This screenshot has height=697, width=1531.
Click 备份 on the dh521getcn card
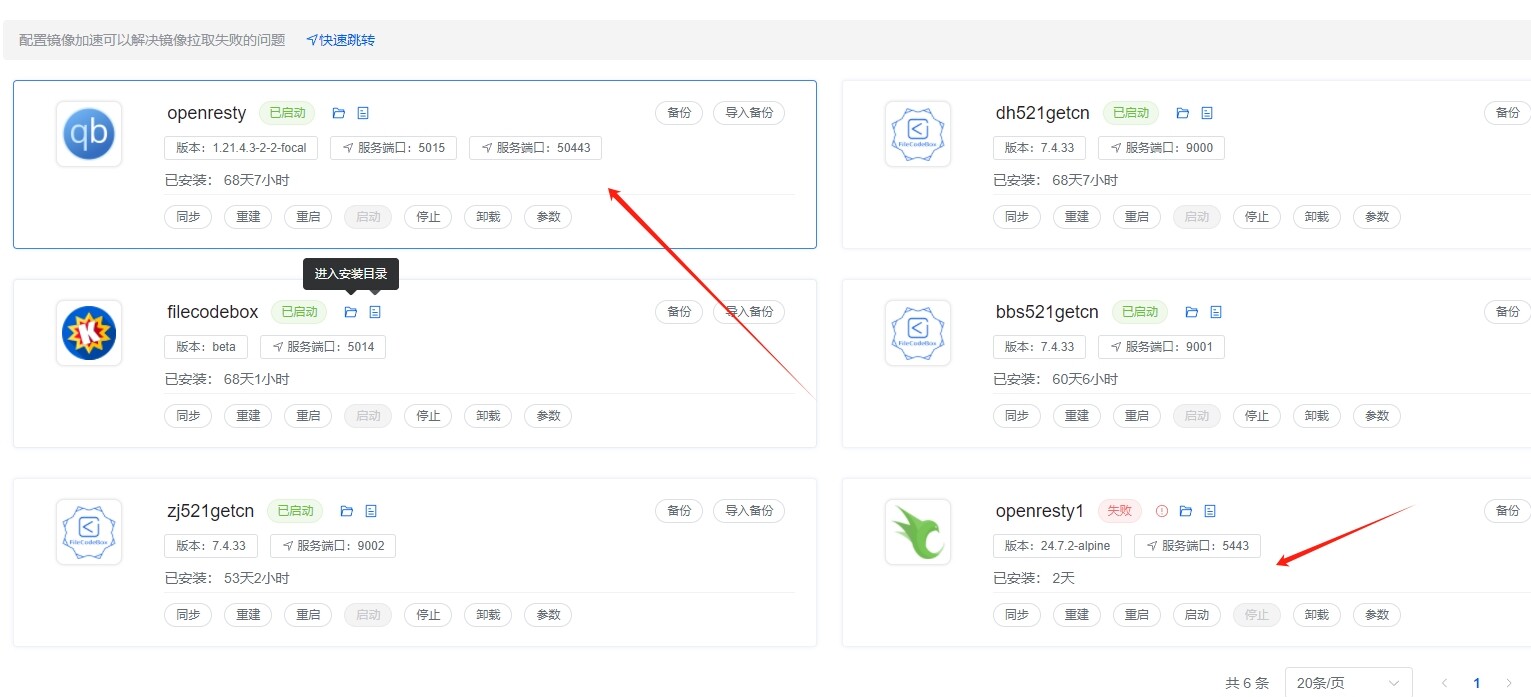point(1507,113)
